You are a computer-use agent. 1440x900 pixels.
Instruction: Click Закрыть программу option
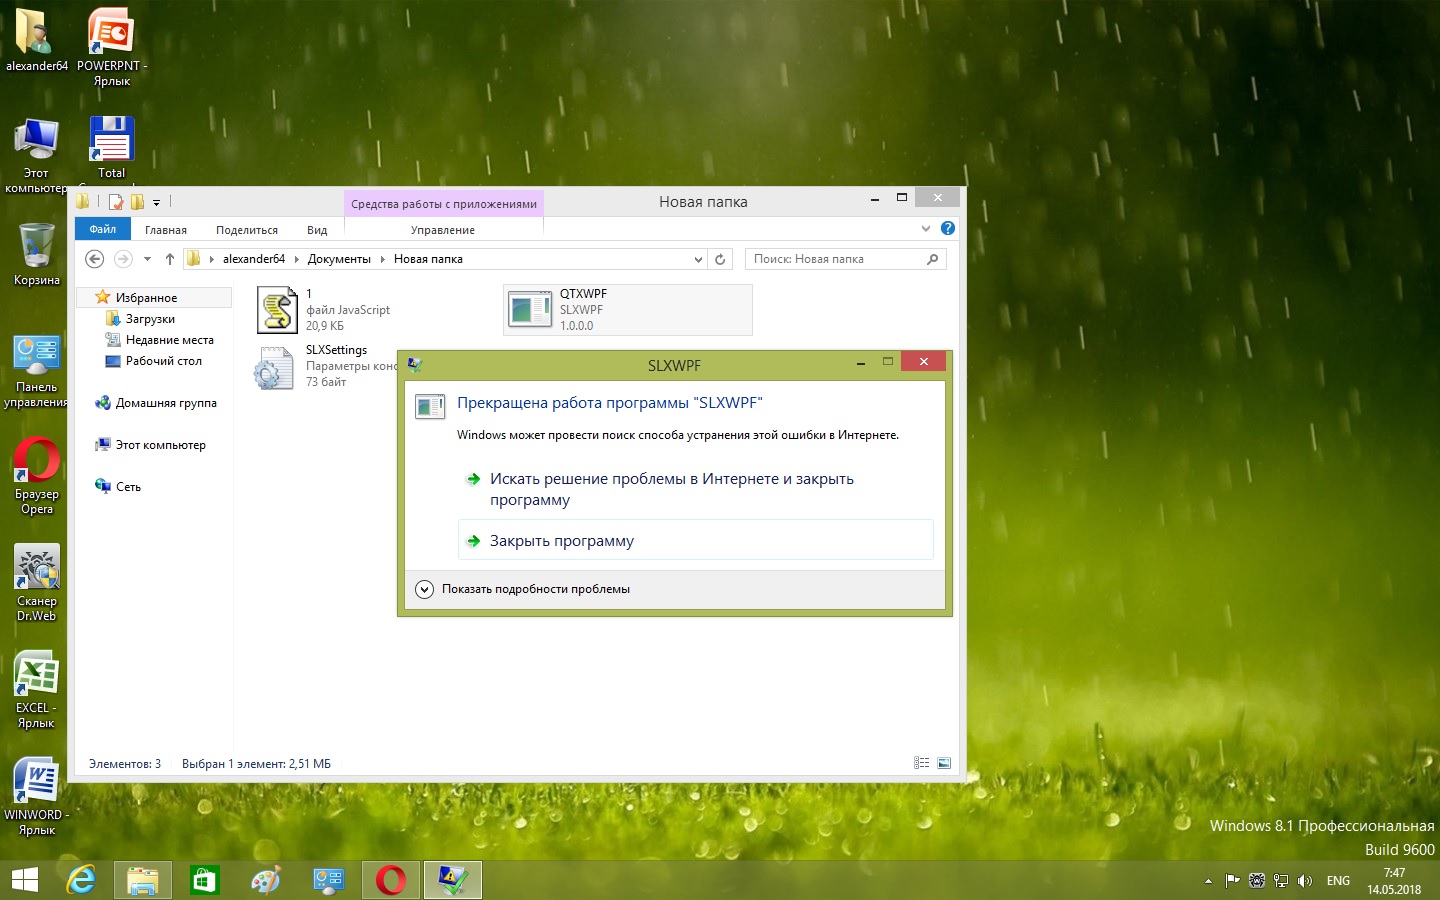click(562, 541)
